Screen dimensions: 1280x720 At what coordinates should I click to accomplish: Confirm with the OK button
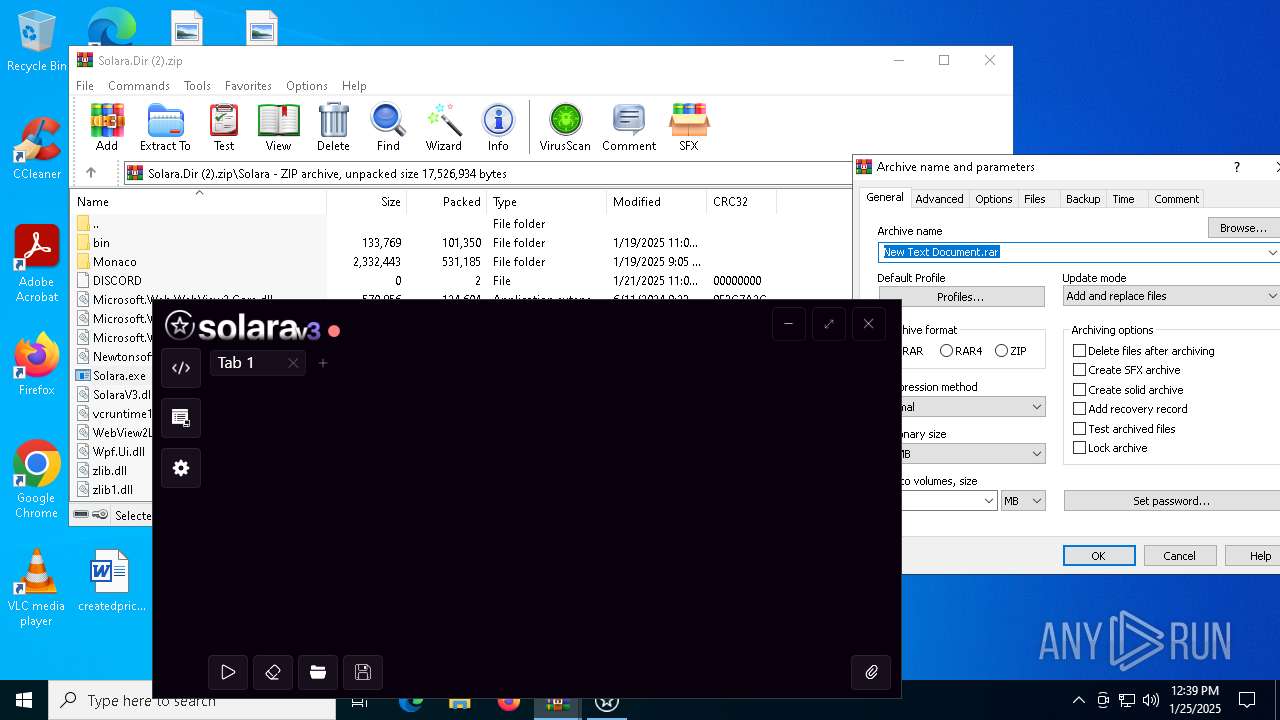pos(1098,556)
